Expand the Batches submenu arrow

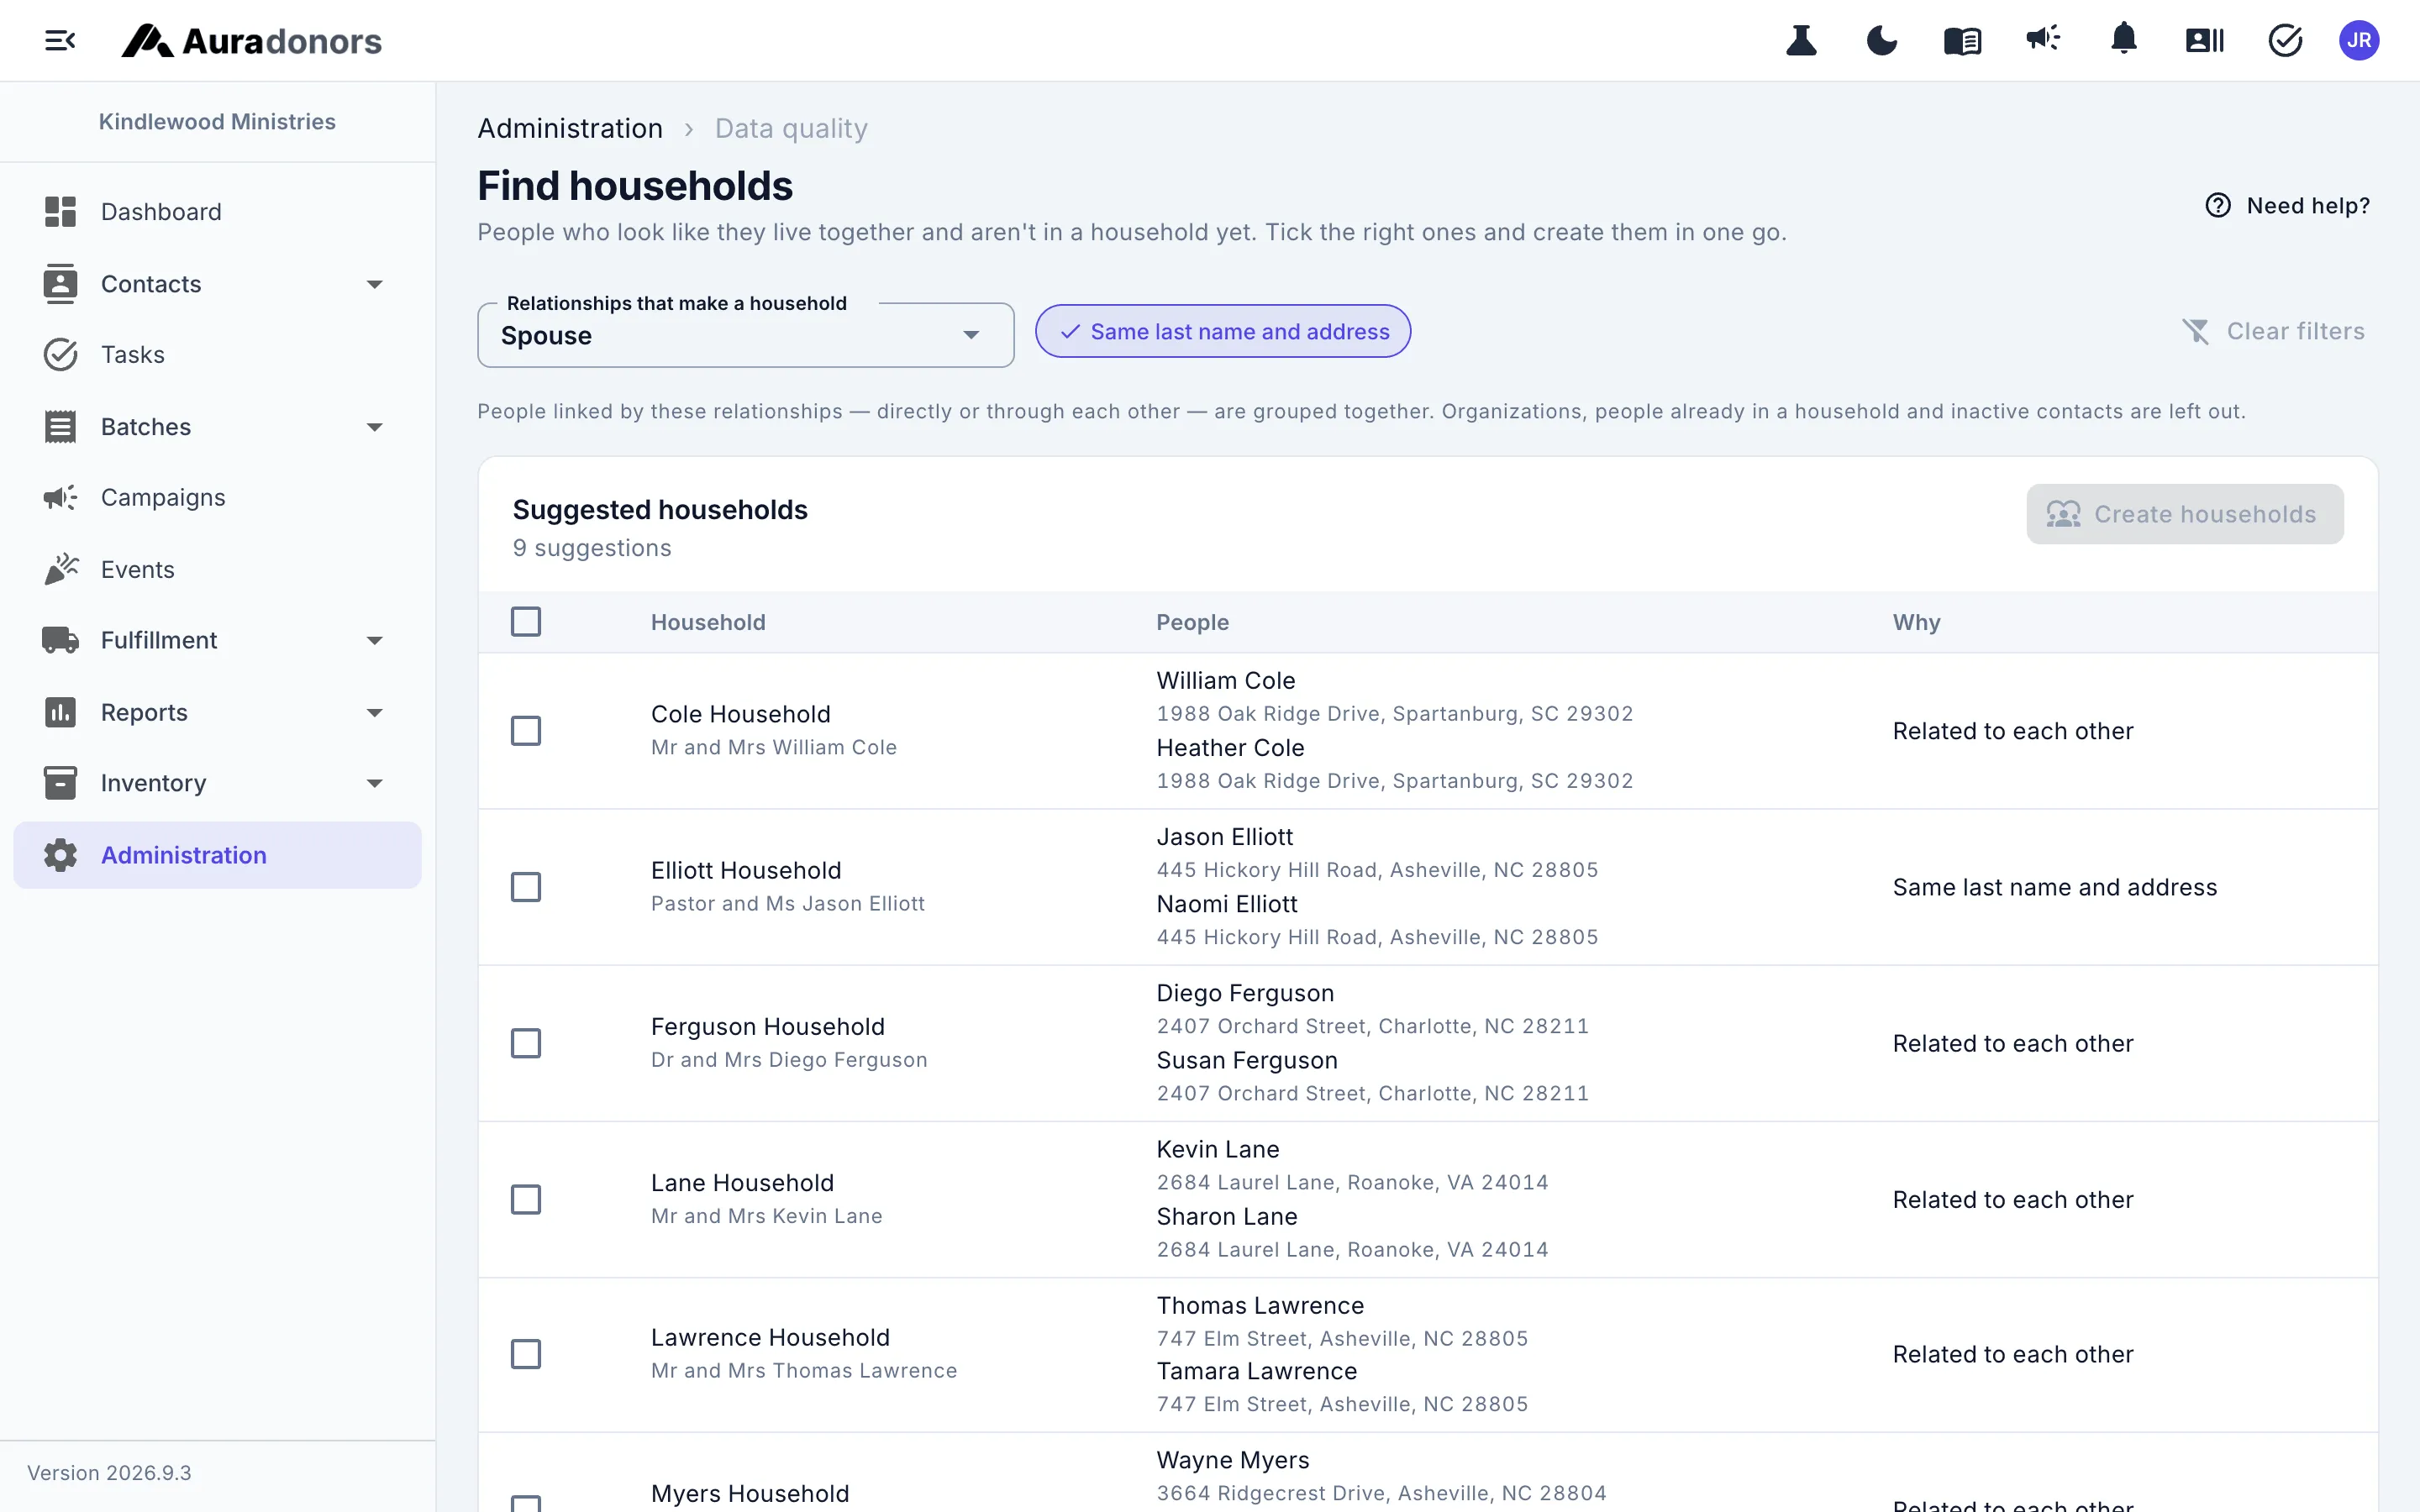[374, 427]
